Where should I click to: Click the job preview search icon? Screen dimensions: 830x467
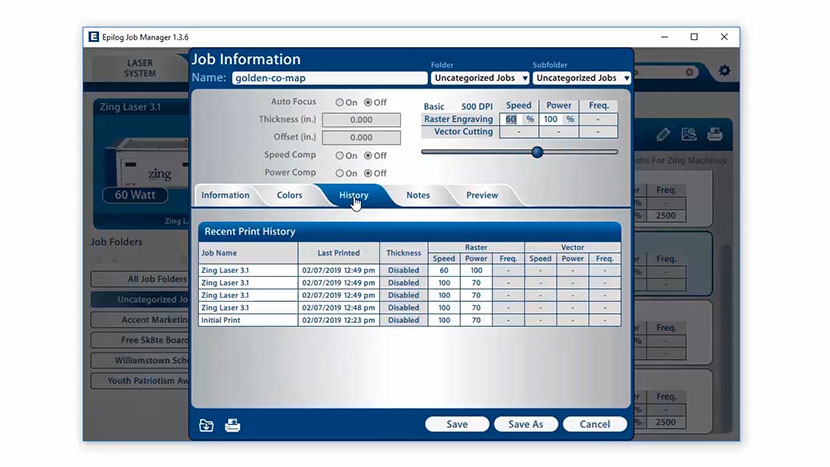[x=689, y=134]
